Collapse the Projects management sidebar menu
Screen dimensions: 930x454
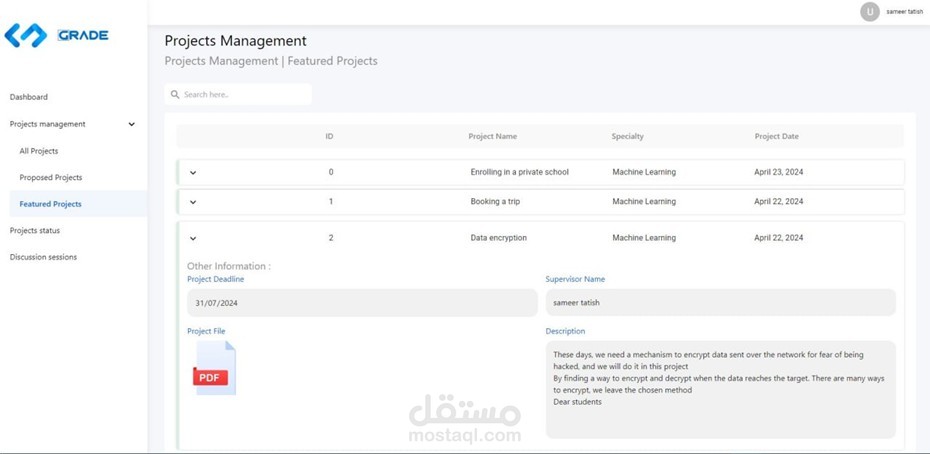[132, 124]
